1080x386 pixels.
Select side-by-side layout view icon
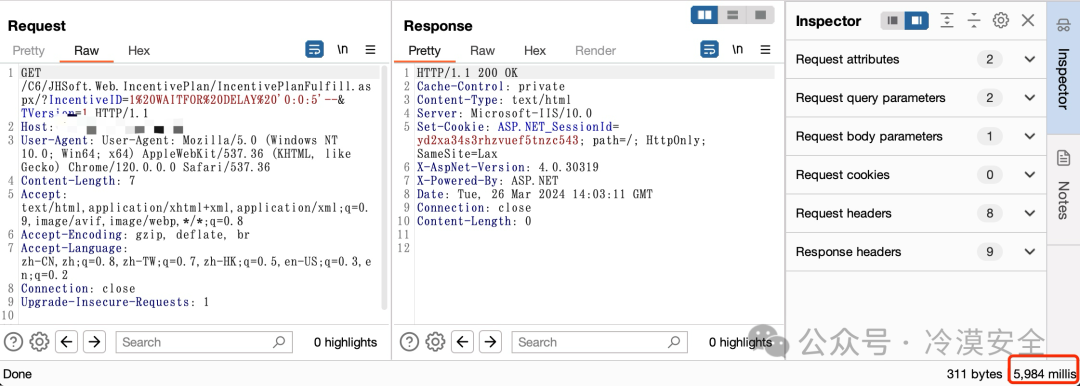705,14
